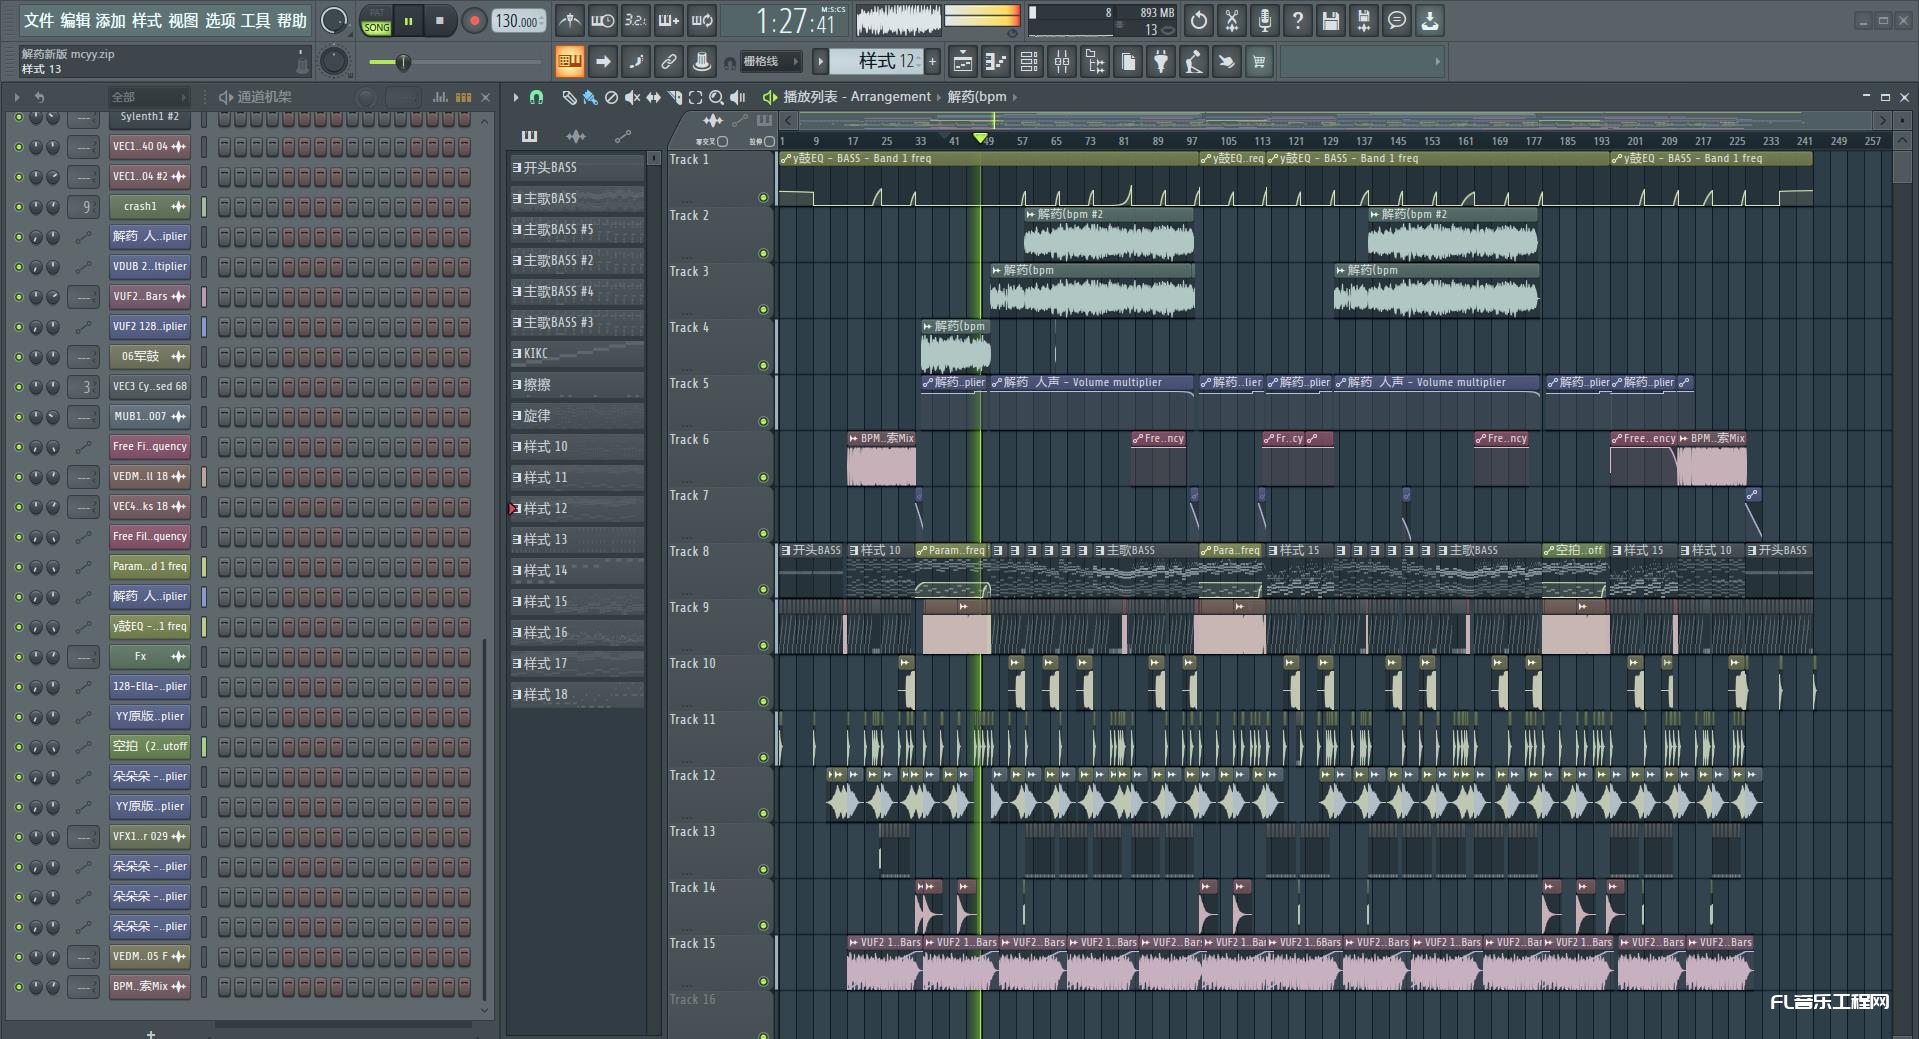Click the main volume slider handle
This screenshot has height=1039, width=1919.
403,62
